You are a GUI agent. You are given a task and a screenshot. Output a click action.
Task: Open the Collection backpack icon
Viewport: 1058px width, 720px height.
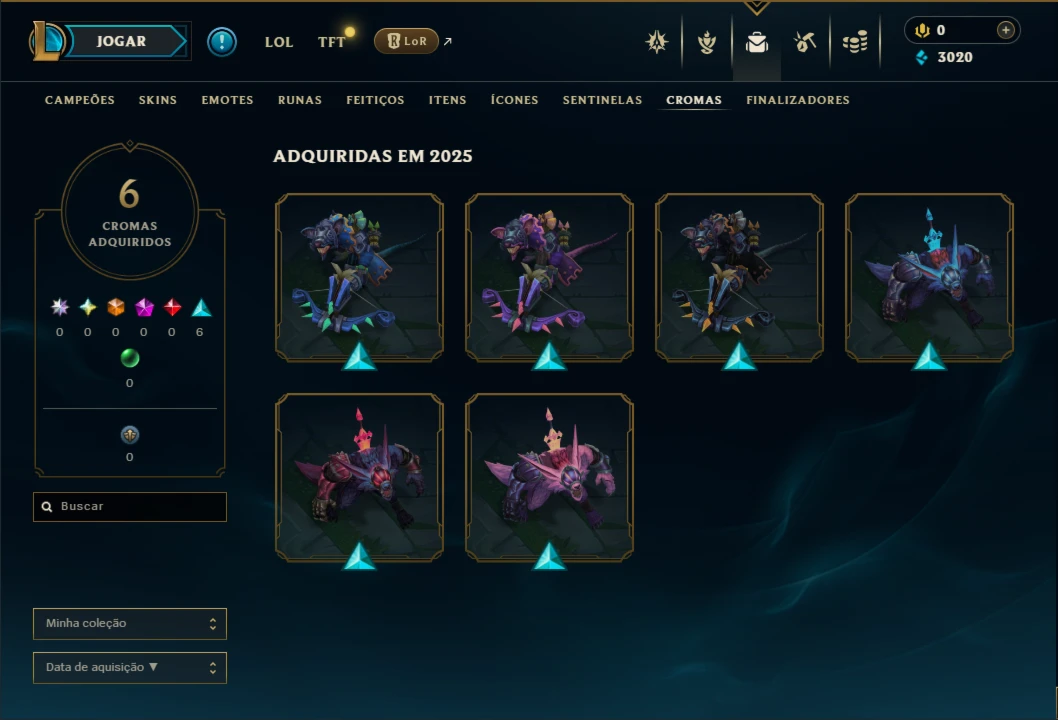(756, 43)
